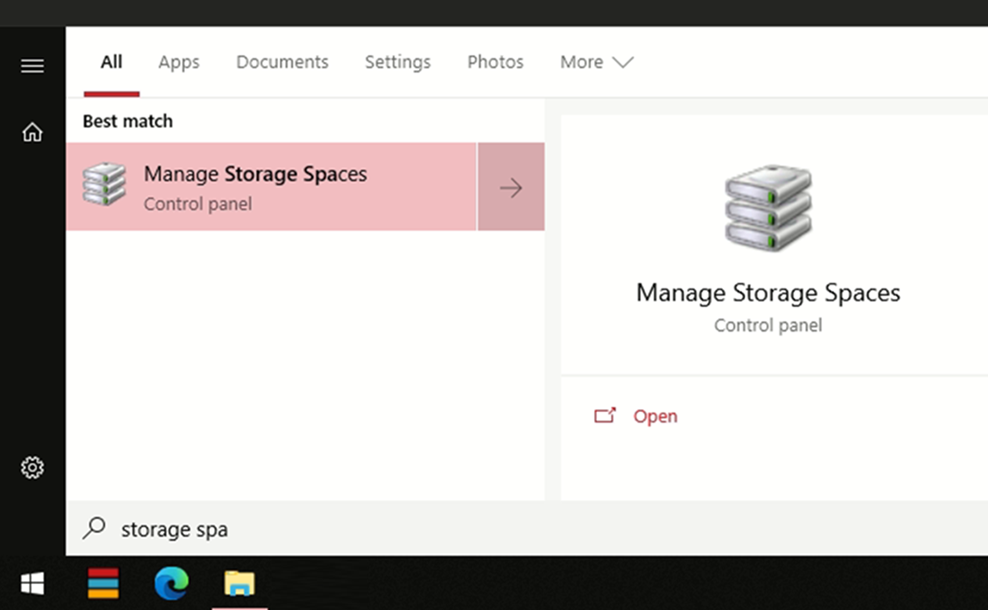Go to the Home icon in sidebar

click(32, 132)
